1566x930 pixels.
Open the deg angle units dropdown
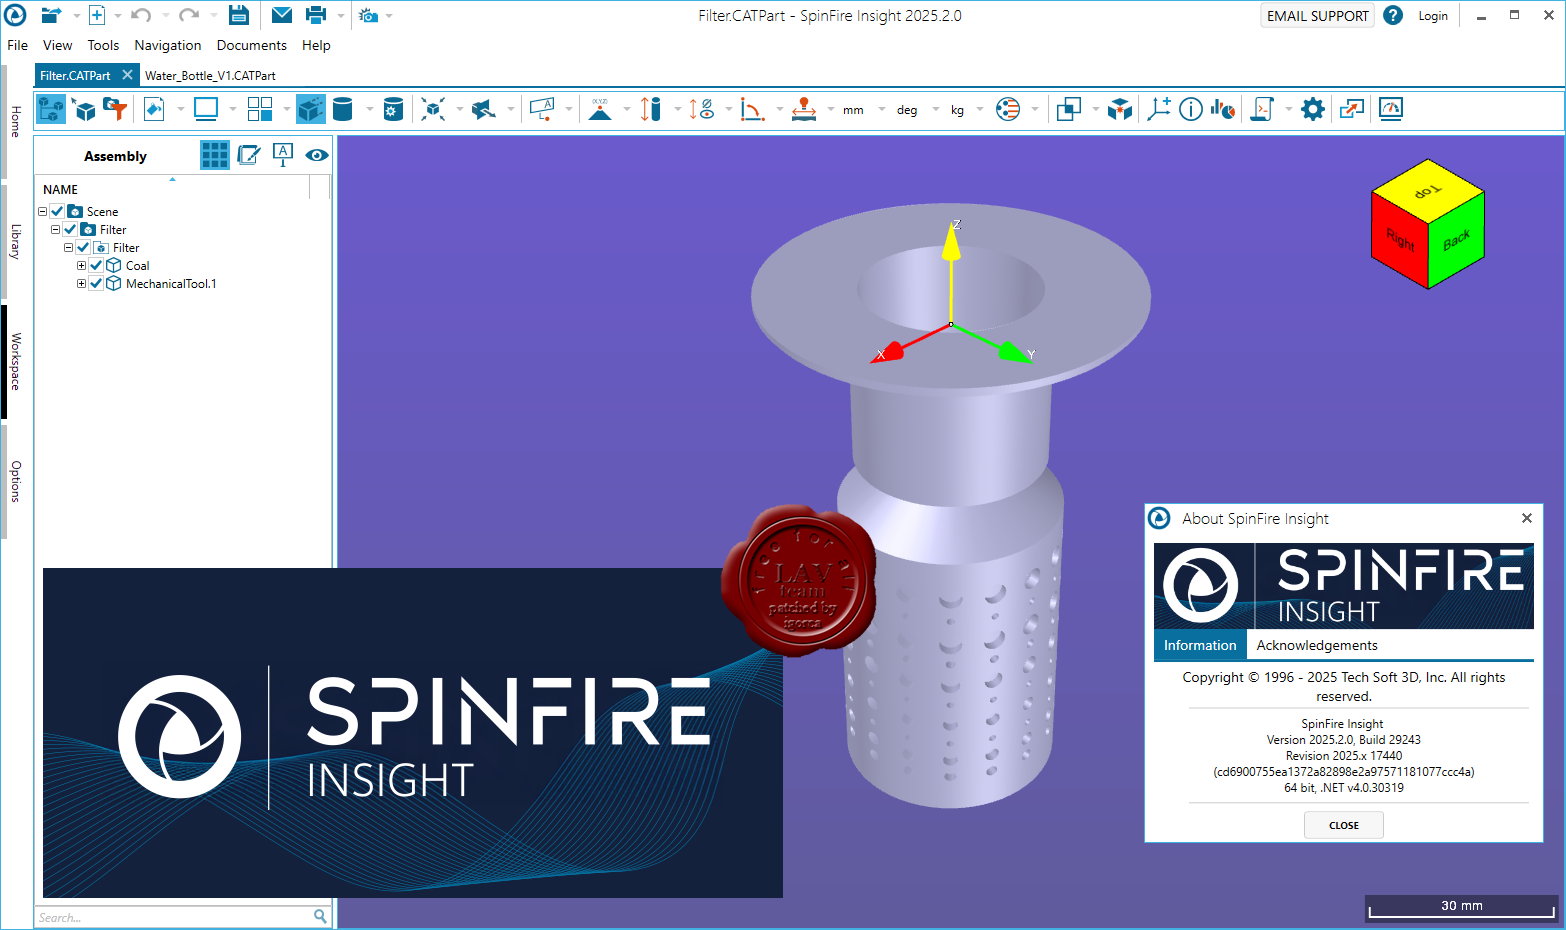coord(935,109)
